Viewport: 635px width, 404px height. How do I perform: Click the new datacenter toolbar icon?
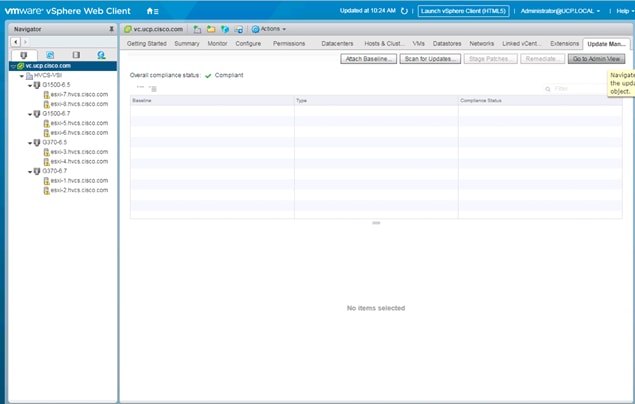click(197, 29)
